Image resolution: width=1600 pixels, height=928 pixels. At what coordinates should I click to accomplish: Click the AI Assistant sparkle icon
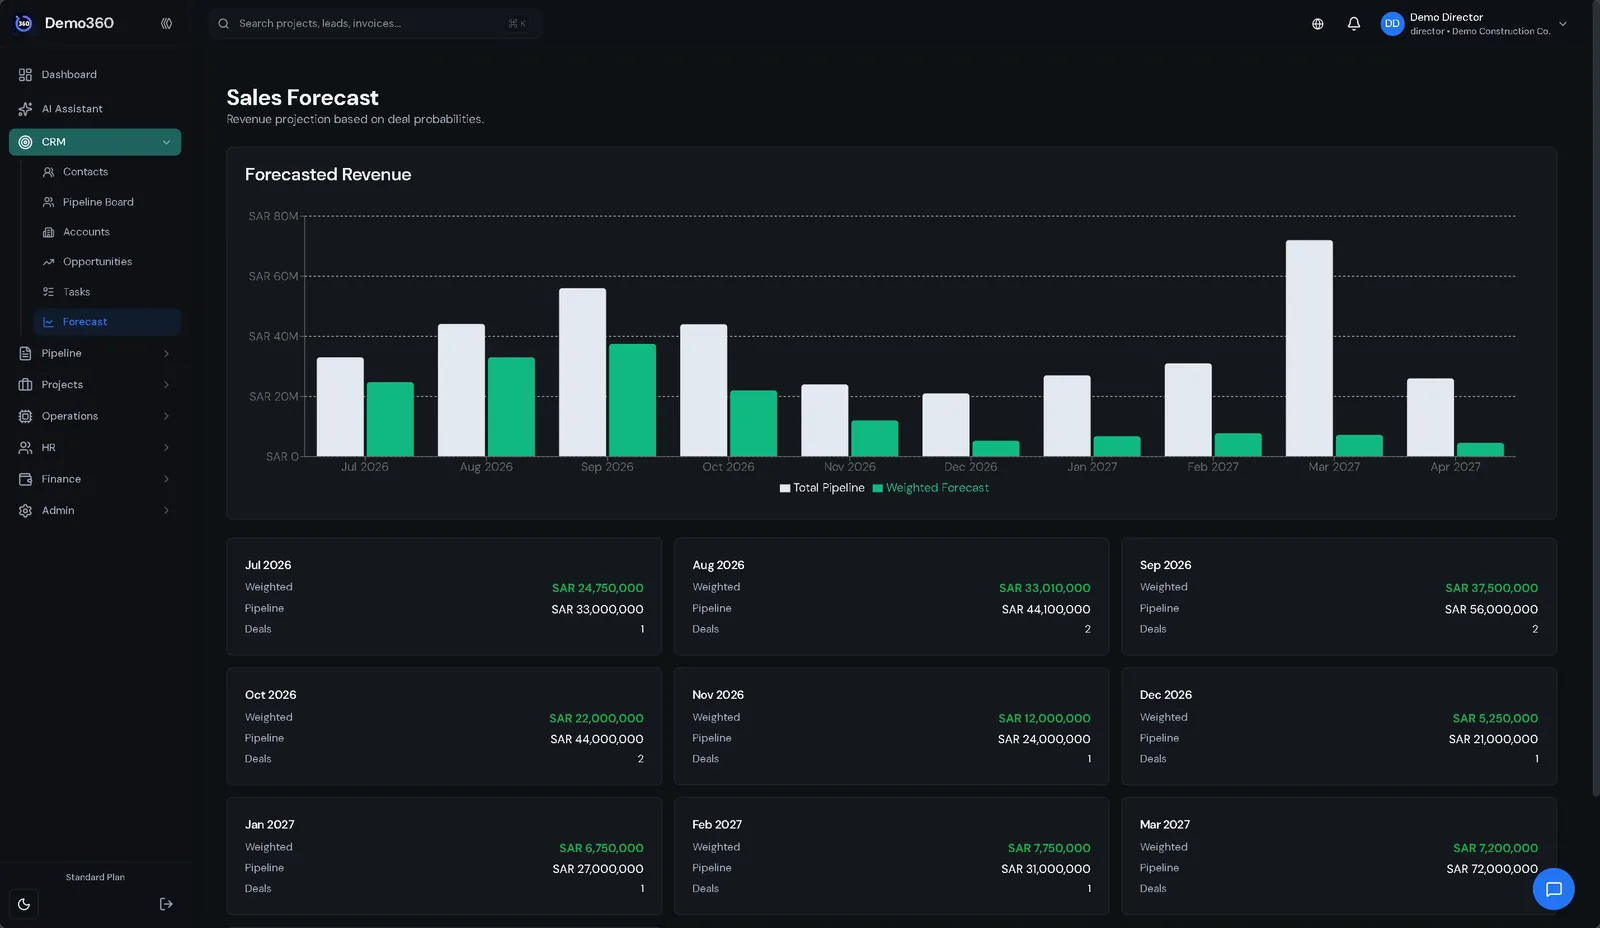[25, 109]
